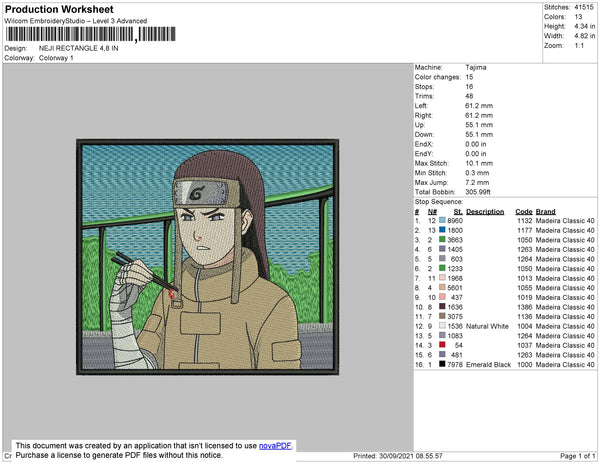Click the barcode under the worksheet title
Screen dimensions: 600x464
pyautogui.click(x=90, y=34)
